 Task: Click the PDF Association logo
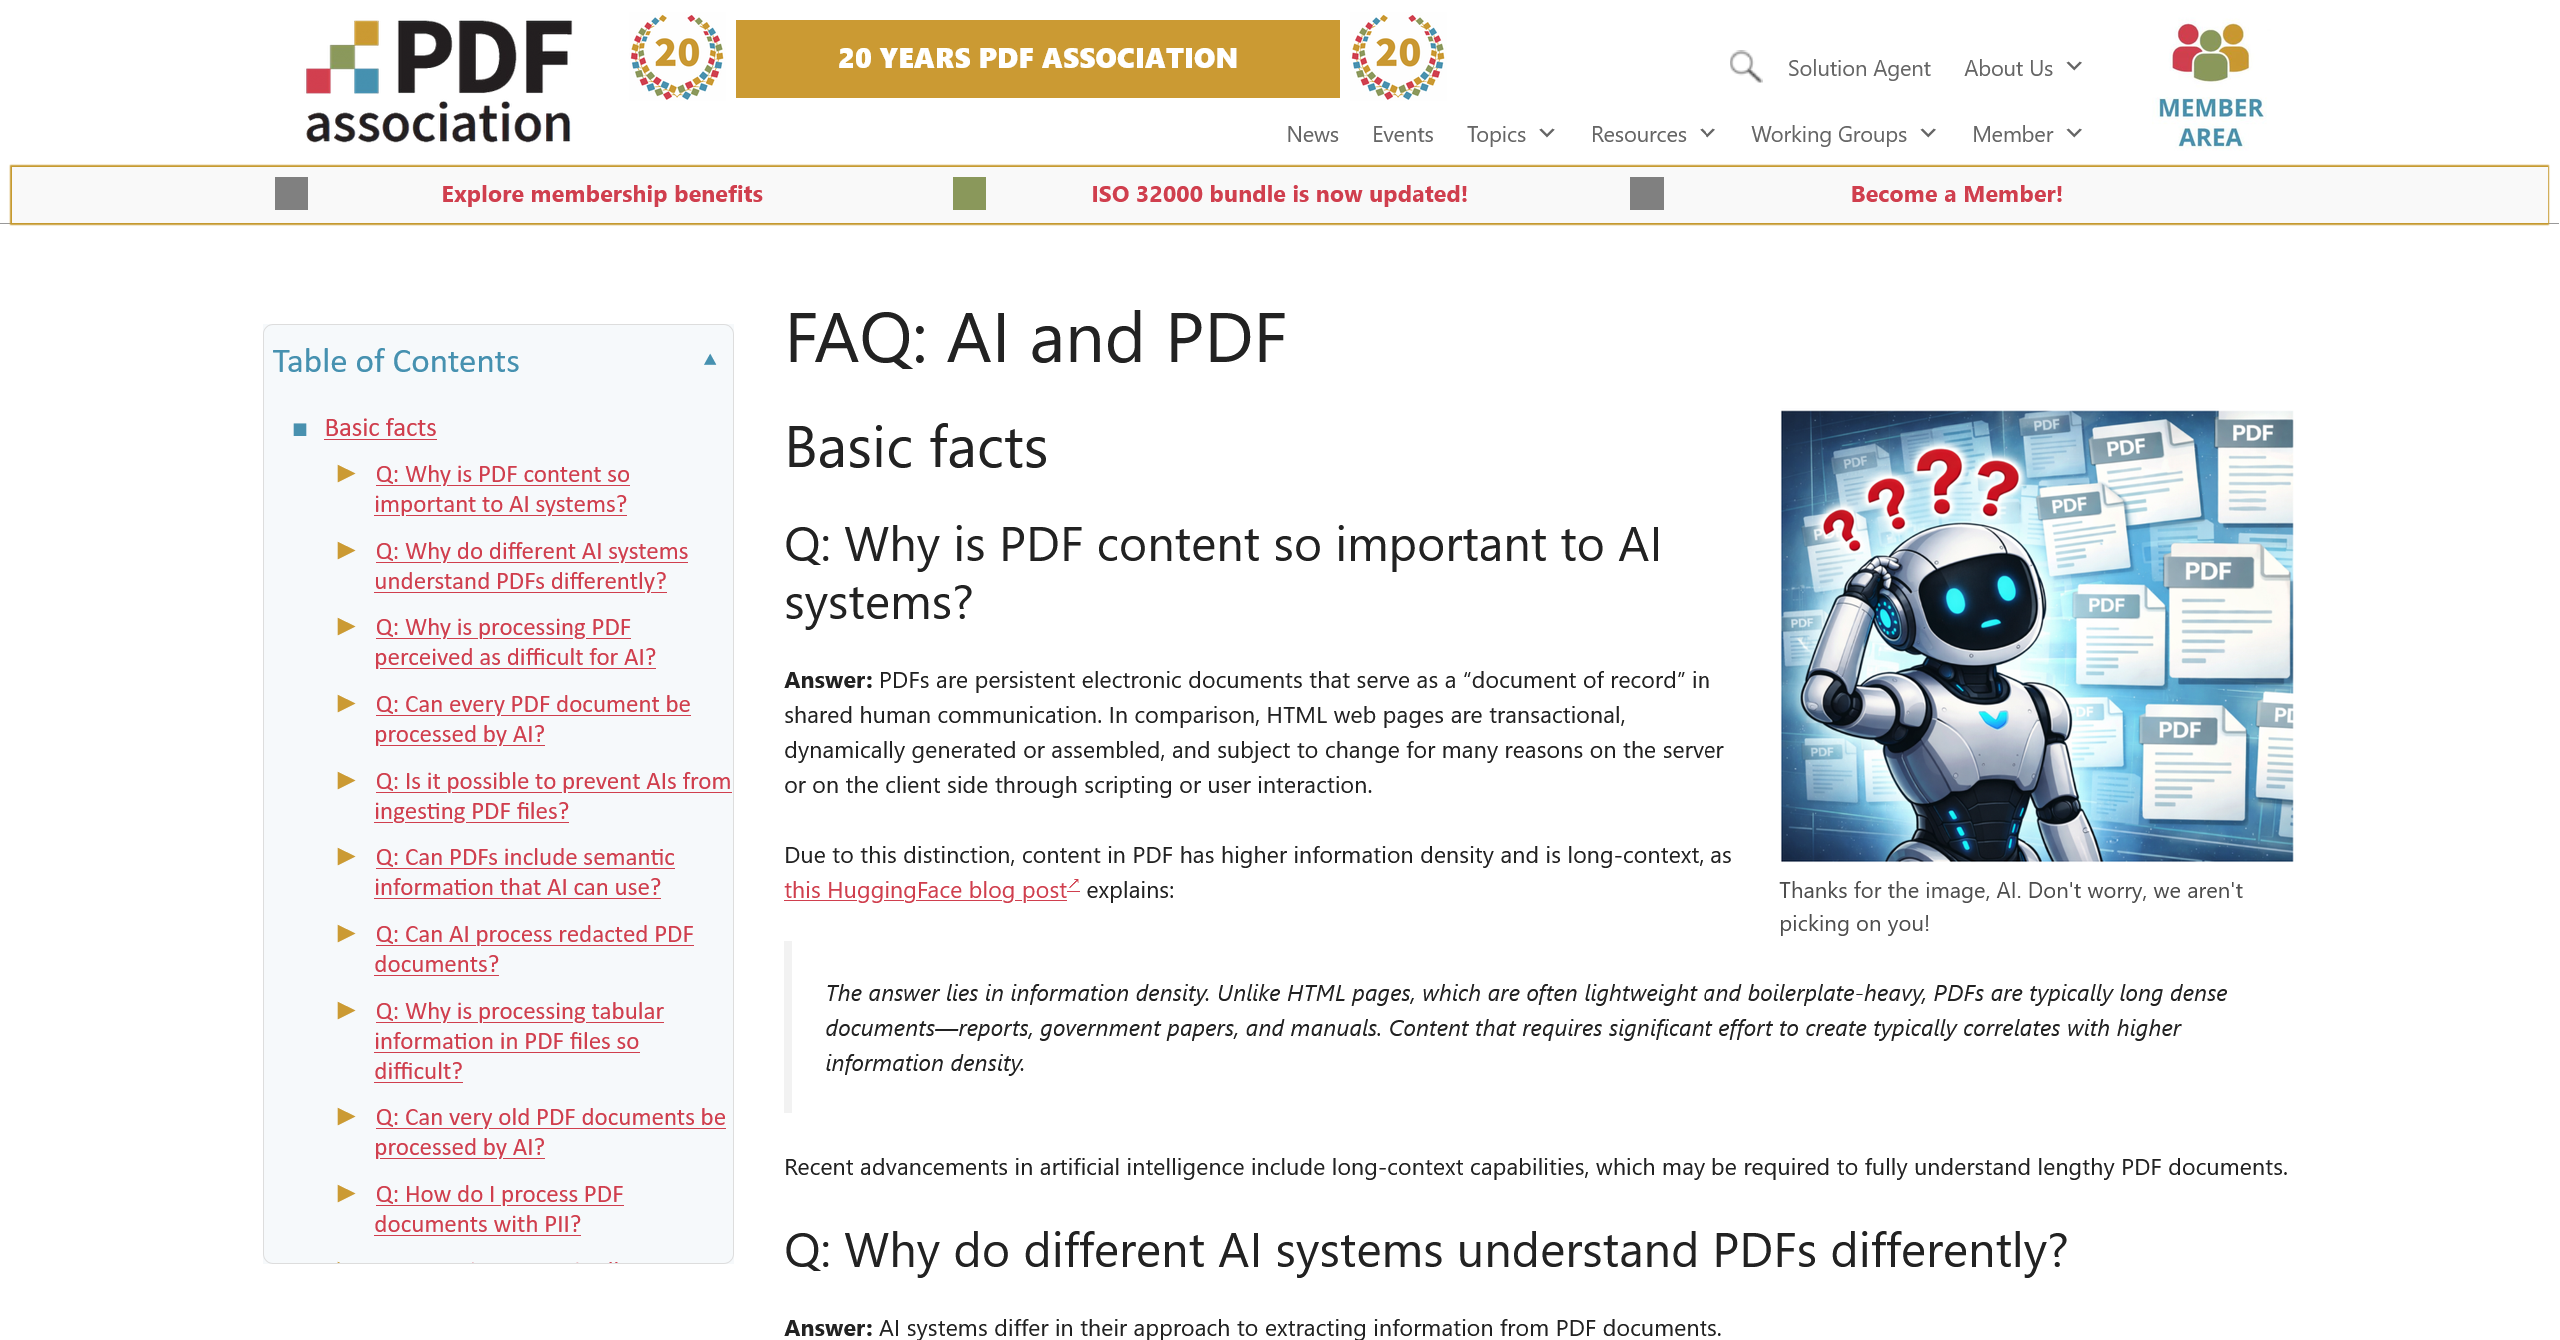pyautogui.click(x=438, y=83)
